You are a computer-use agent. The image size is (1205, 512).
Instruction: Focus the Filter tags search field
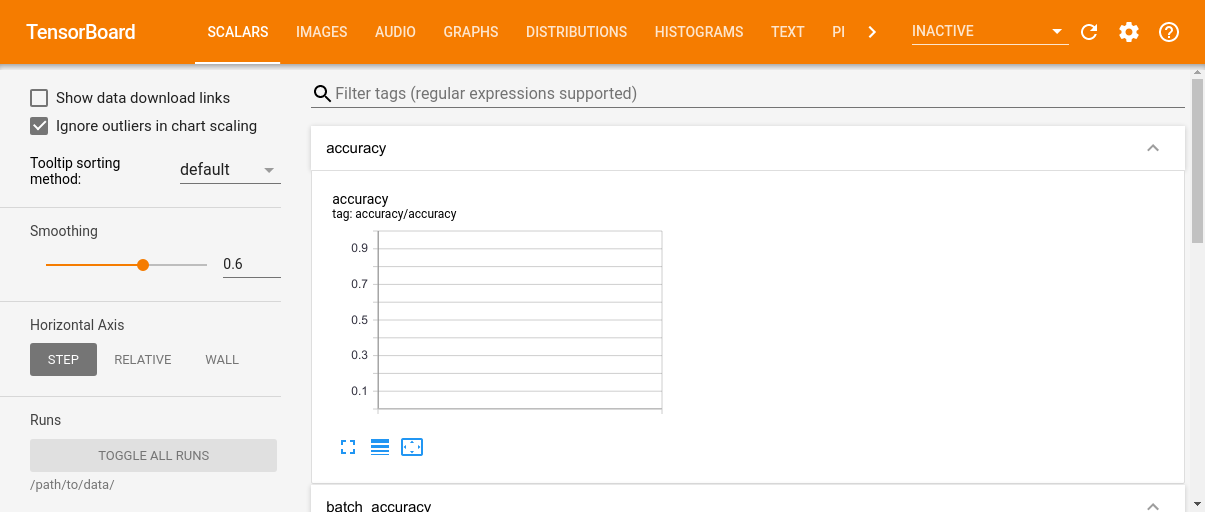click(x=759, y=94)
